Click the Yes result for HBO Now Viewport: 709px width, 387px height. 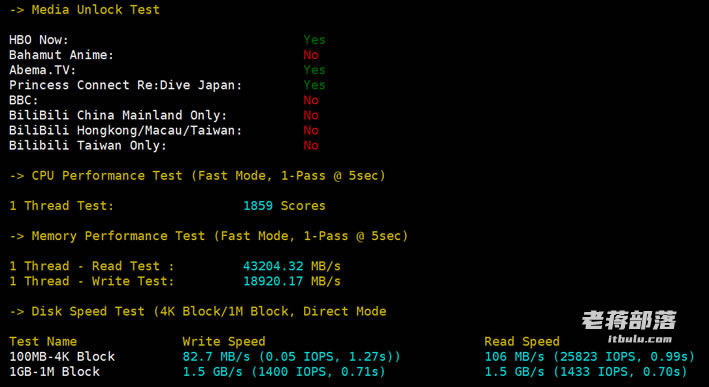pyautogui.click(x=314, y=40)
